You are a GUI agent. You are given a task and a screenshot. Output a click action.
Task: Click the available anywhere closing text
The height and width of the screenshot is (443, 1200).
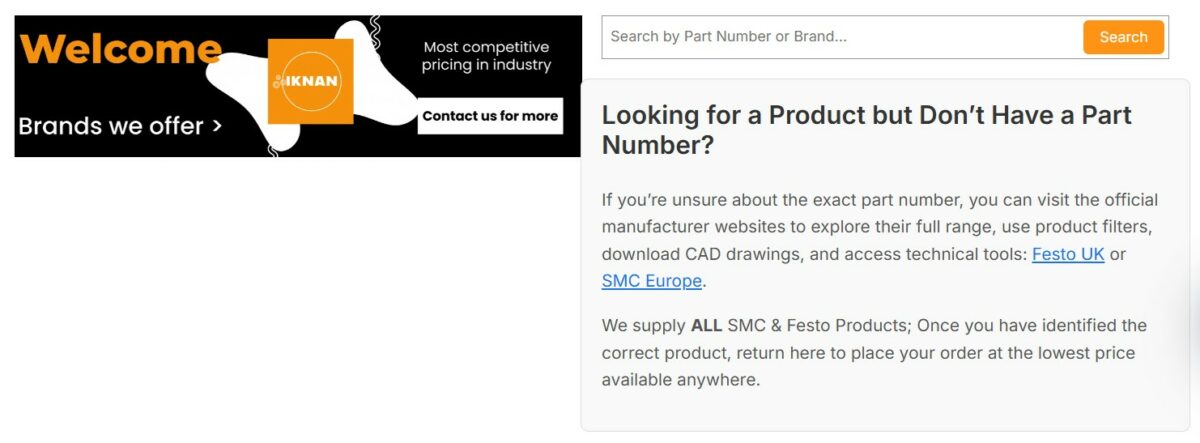tap(680, 380)
